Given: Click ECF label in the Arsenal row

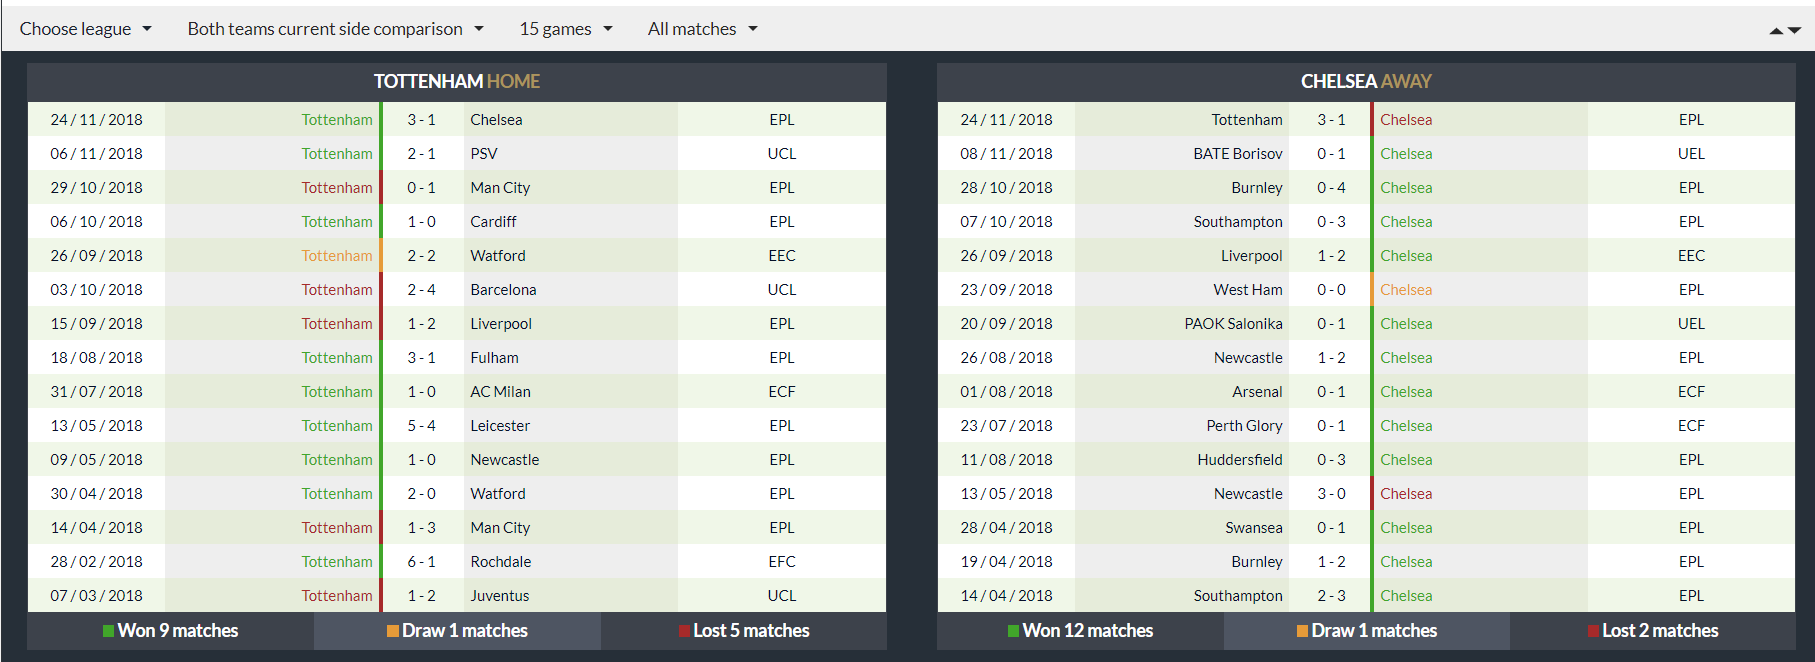Looking at the screenshot, I should click(x=1691, y=392).
